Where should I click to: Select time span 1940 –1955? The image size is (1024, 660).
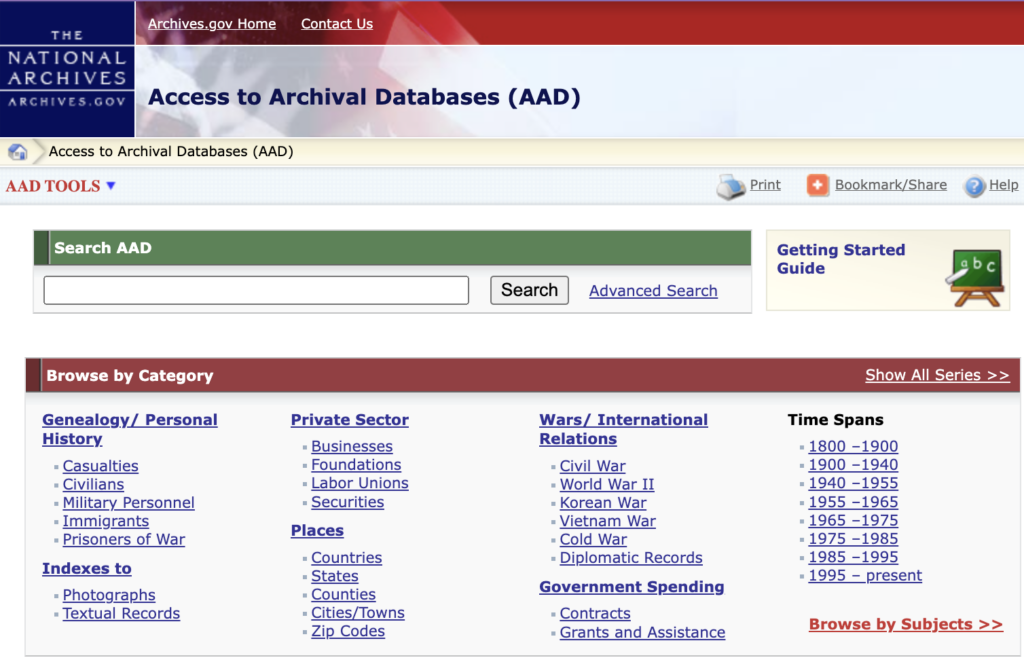[854, 483]
